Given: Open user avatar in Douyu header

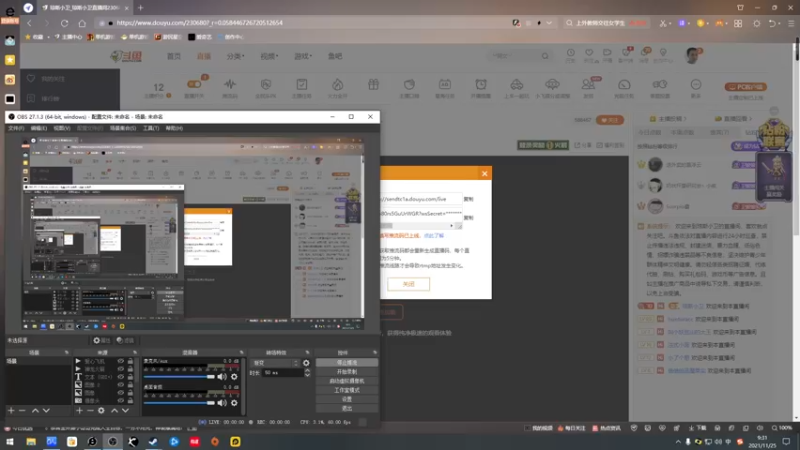Looking at the screenshot, I should pyautogui.click(x=693, y=55).
